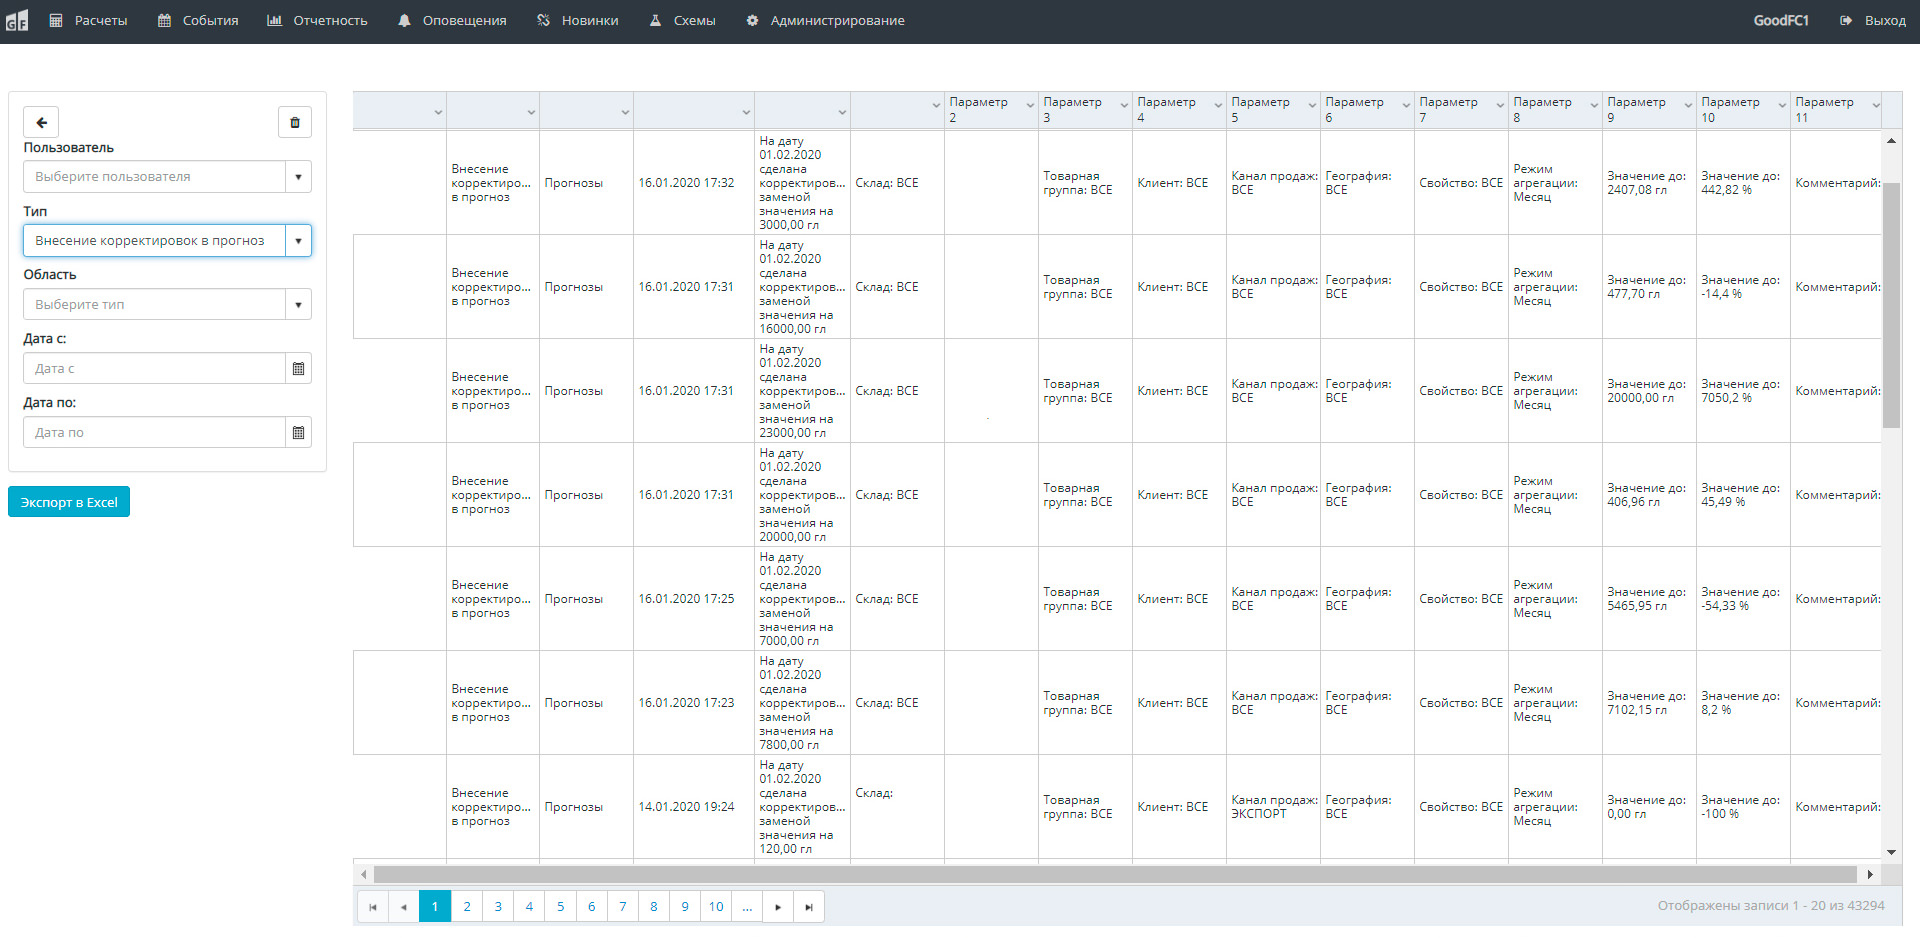Viewport: 1920px width, 938px height.
Task: Click the GoodFC logo in top-left corner
Action: point(17,20)
